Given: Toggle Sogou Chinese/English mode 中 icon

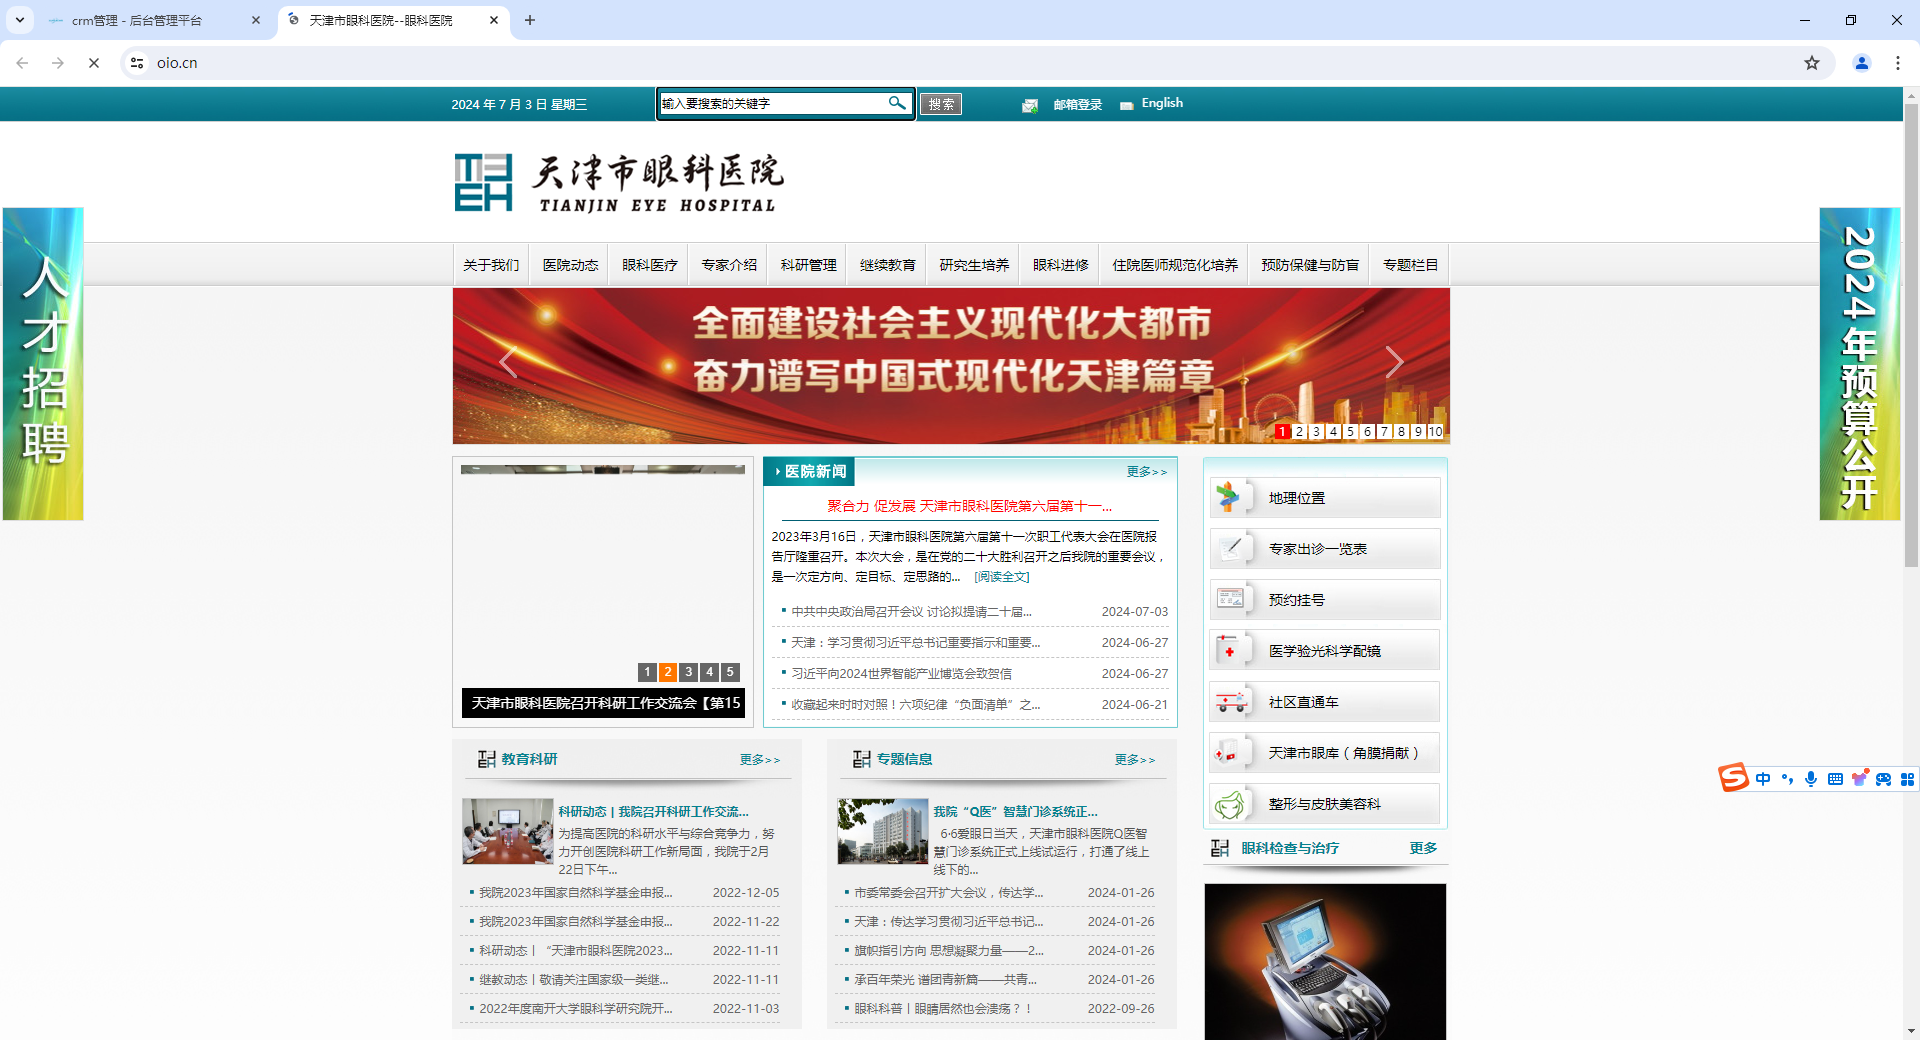Looking at the screenshot, I should tap(1763, 779).
